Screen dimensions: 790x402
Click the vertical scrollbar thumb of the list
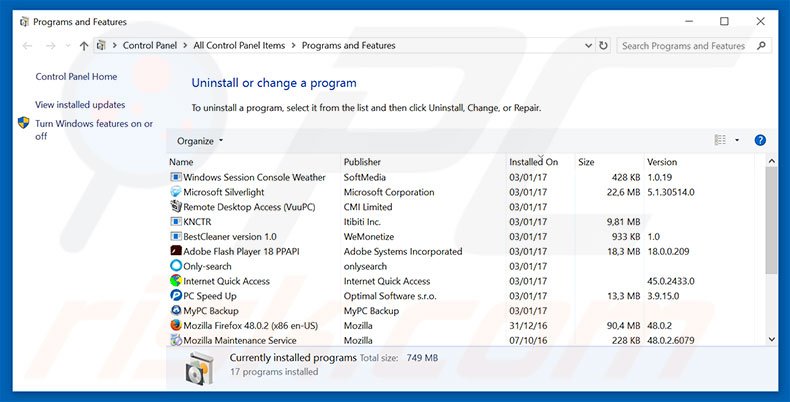point(771,220)
